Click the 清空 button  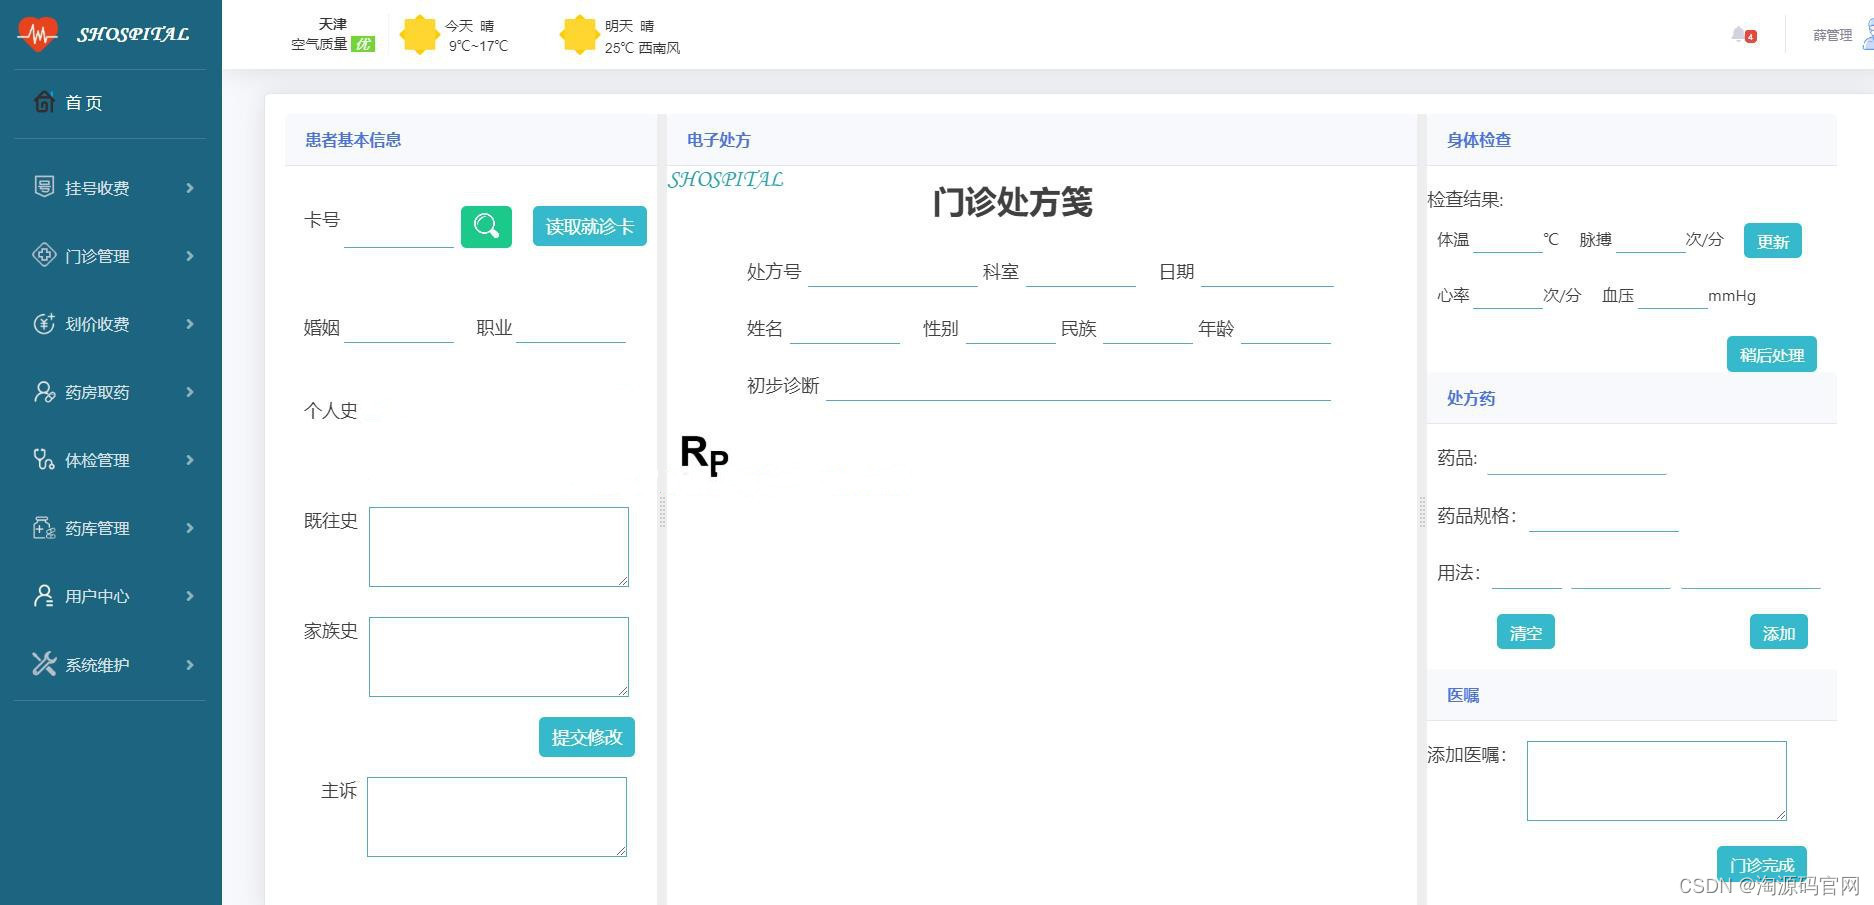[1526, 632]
